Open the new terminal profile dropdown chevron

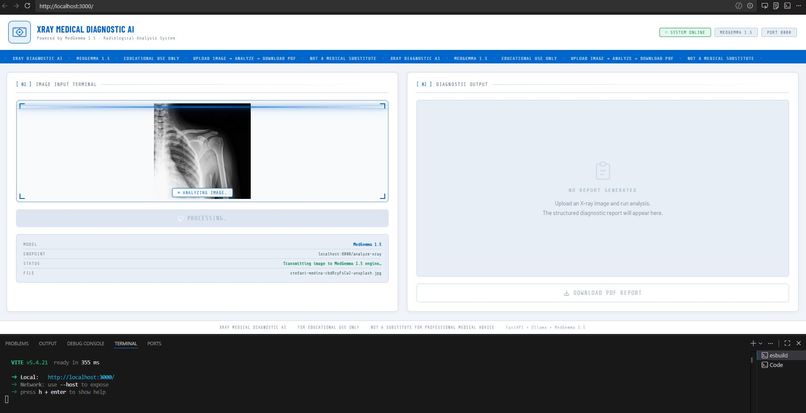(x=760, y=343)
